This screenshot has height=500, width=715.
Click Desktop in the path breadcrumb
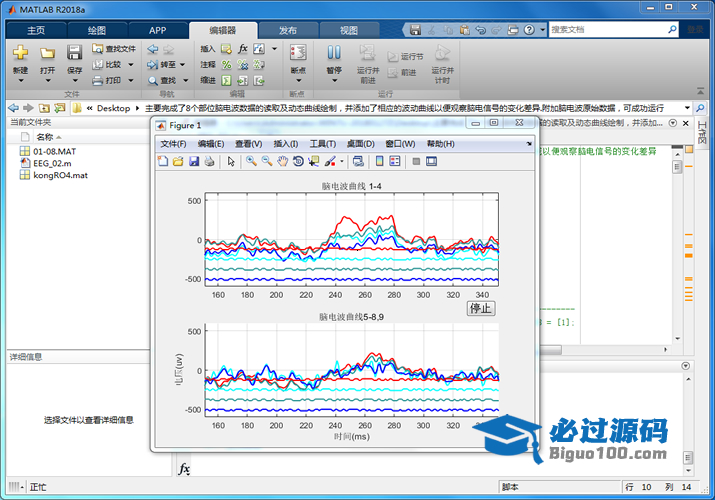[x=114, y=108]
